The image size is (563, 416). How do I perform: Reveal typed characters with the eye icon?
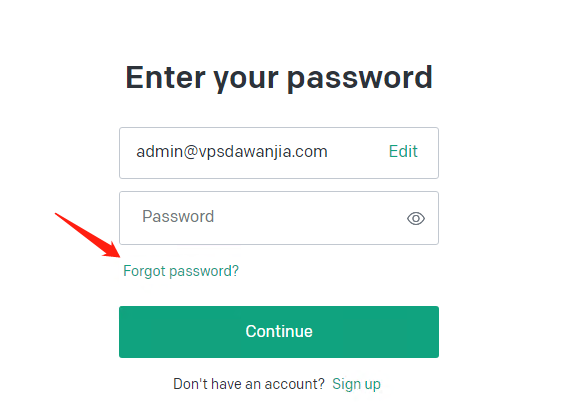click(x=416, y=218)
